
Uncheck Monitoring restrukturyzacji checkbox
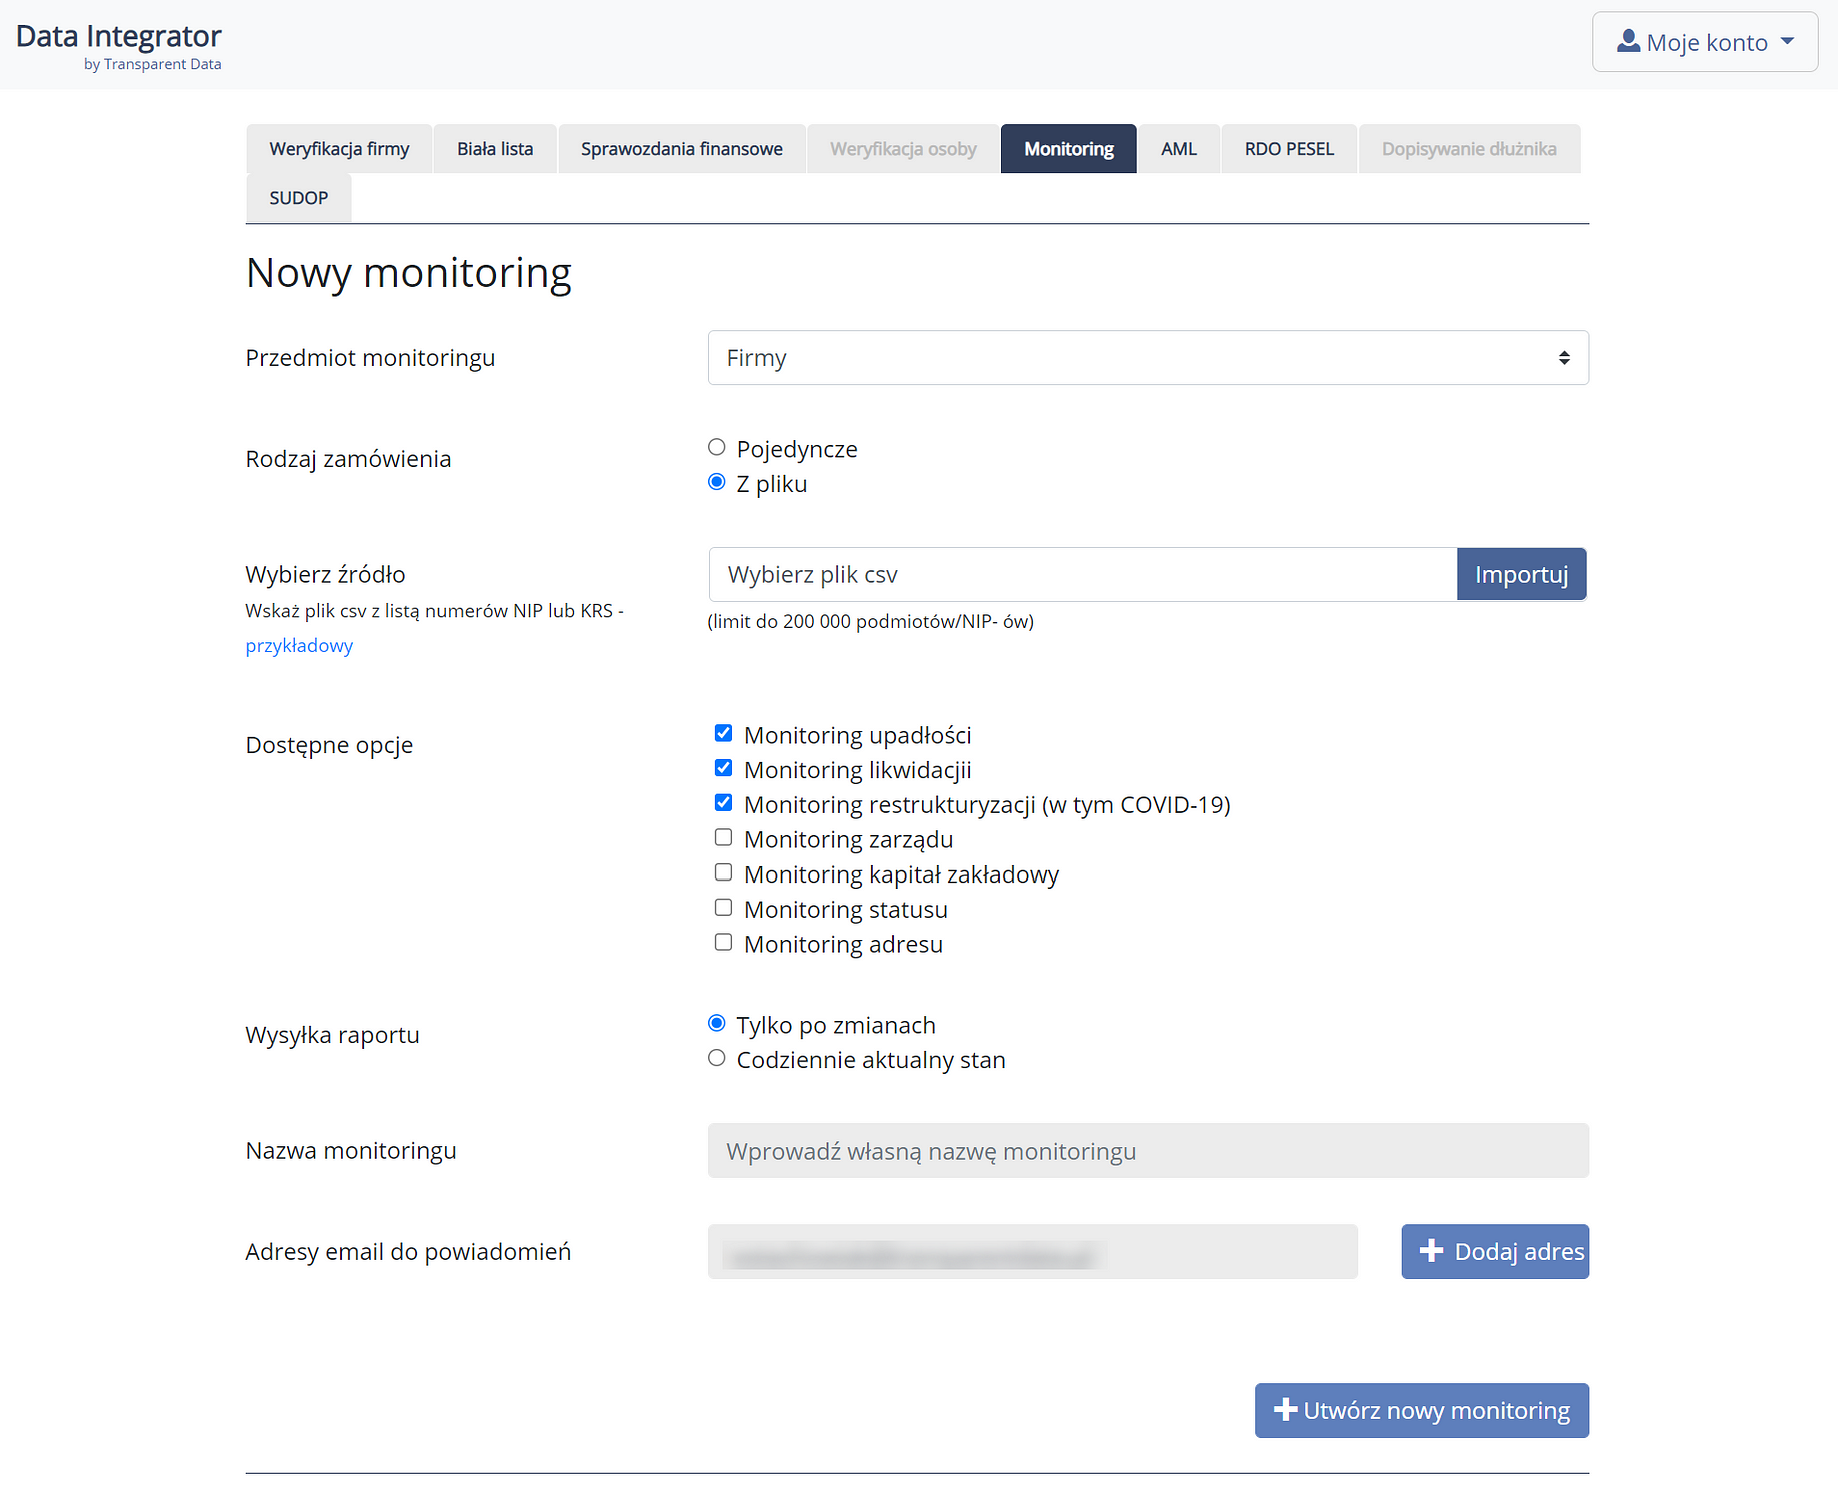pos(723,803)
